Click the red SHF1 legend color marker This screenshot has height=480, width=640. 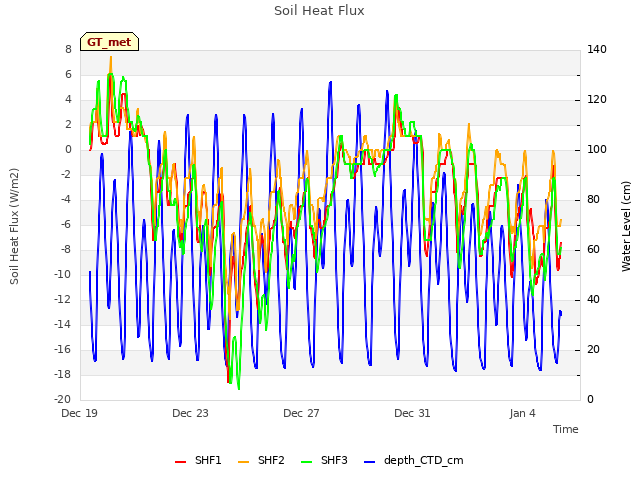point(180,462)
